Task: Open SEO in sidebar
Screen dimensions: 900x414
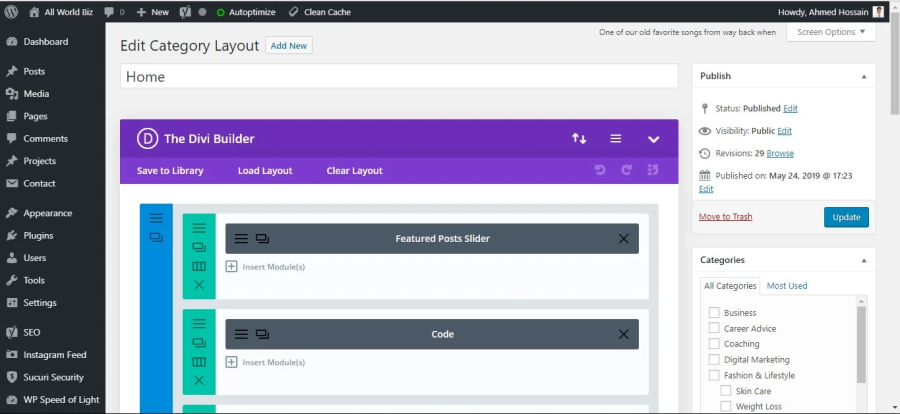Action: [32, 332]
